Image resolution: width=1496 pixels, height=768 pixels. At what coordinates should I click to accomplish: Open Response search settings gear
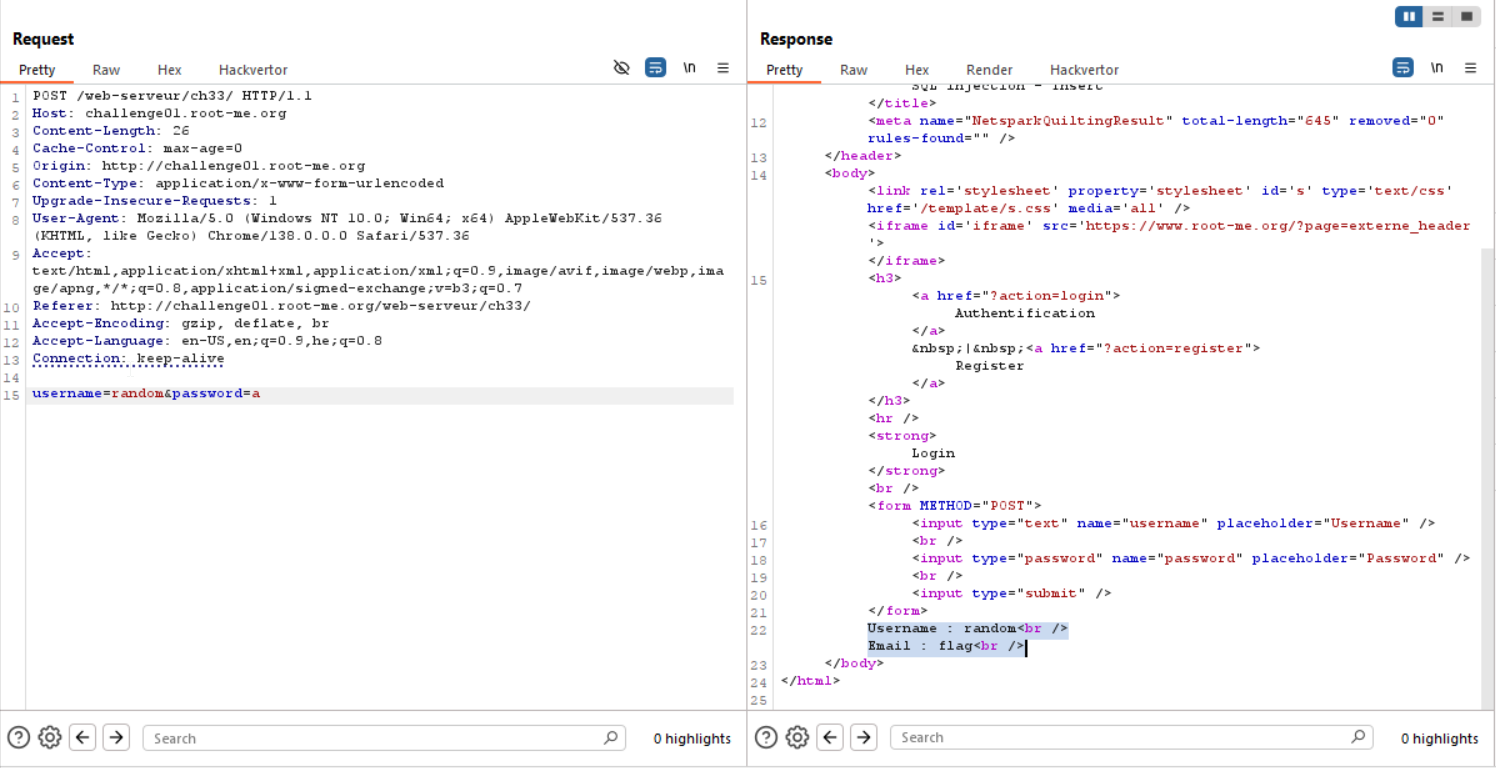(796, 738)
